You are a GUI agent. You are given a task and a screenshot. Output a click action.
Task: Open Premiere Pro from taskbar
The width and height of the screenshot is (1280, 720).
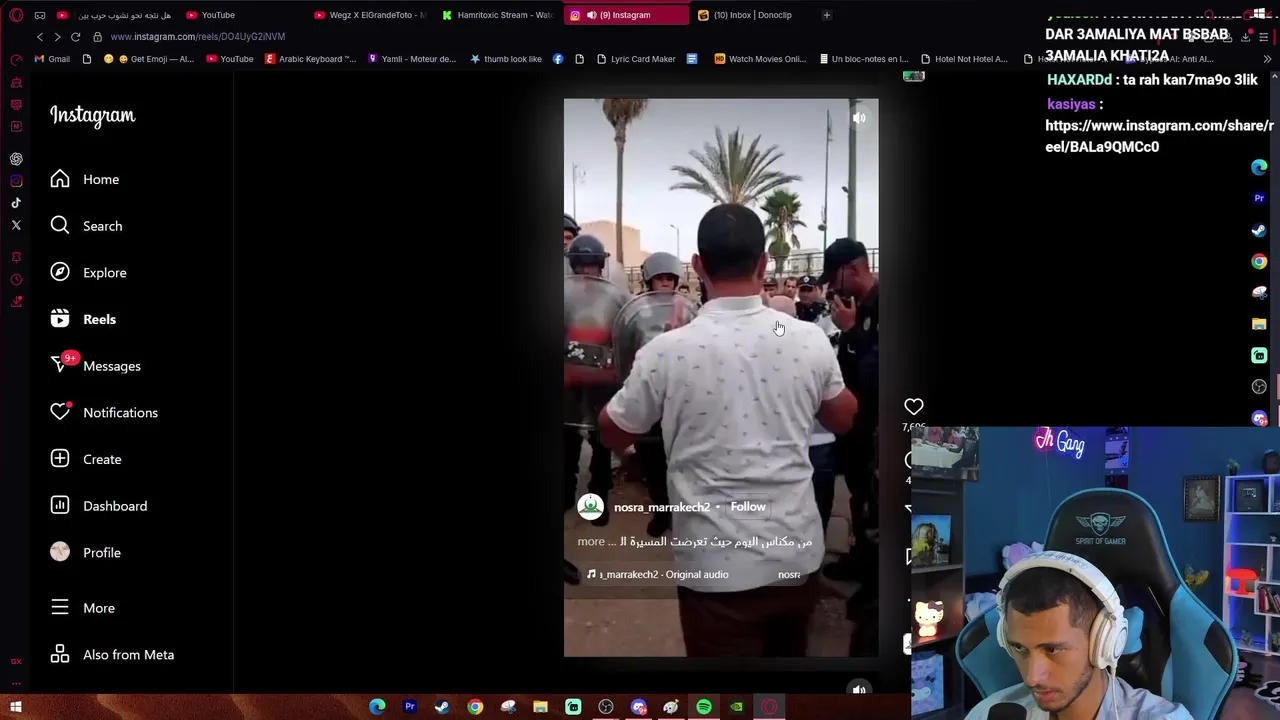[x=410, y=708]
